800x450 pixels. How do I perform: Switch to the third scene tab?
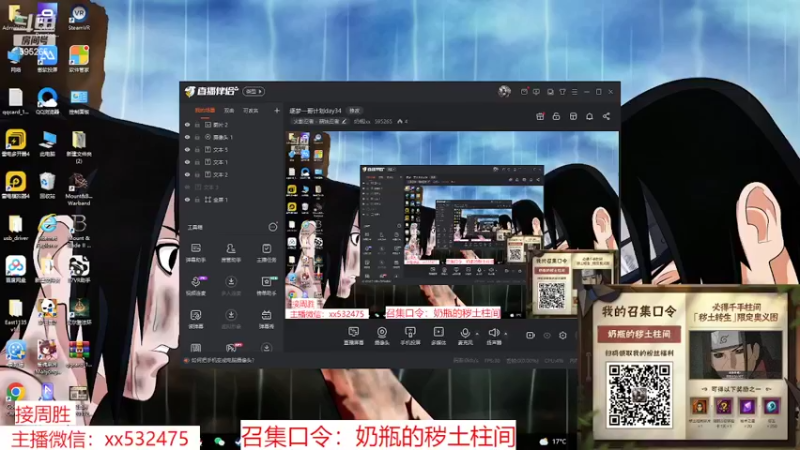[x=251, y=110]
